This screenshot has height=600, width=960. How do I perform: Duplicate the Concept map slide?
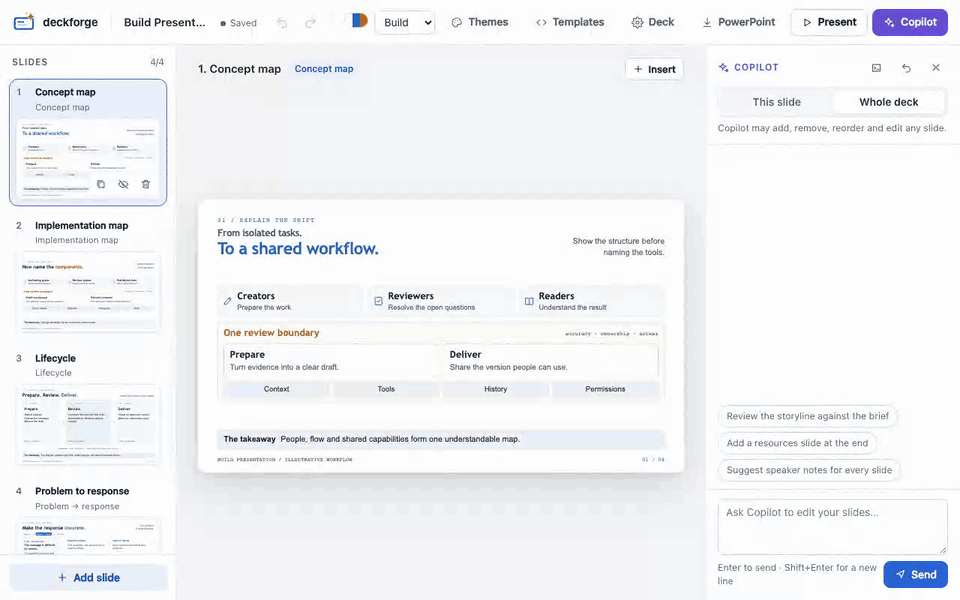(x=101, y=184)
